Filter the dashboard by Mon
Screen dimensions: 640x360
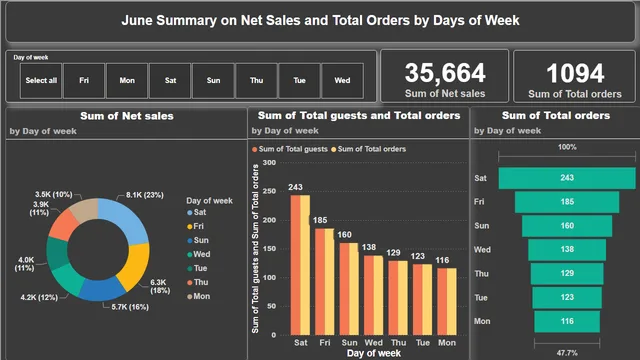click(x=127, y=81)
